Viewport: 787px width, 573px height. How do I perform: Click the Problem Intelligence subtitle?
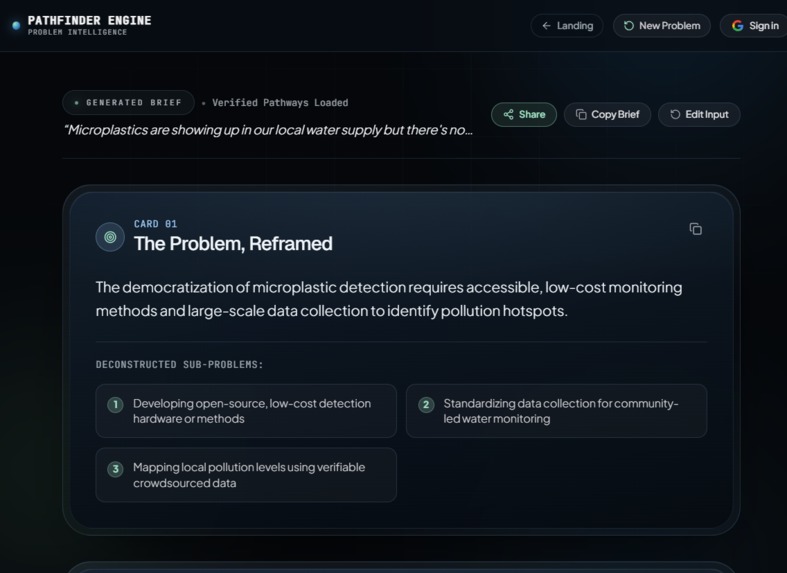click(x=77, y=32)
